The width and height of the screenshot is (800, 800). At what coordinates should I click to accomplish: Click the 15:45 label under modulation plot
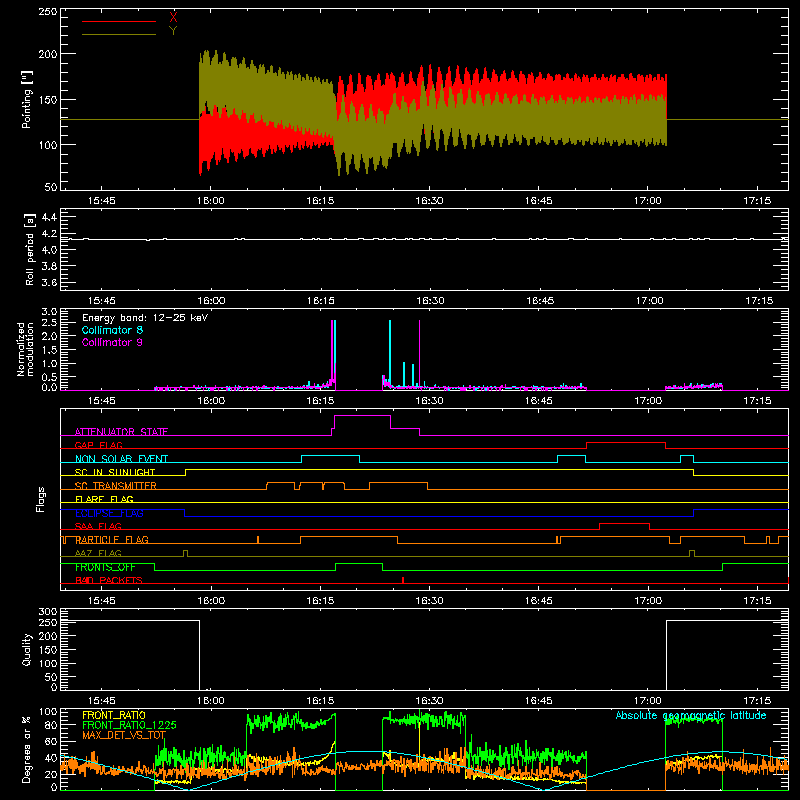click(102, 401)
